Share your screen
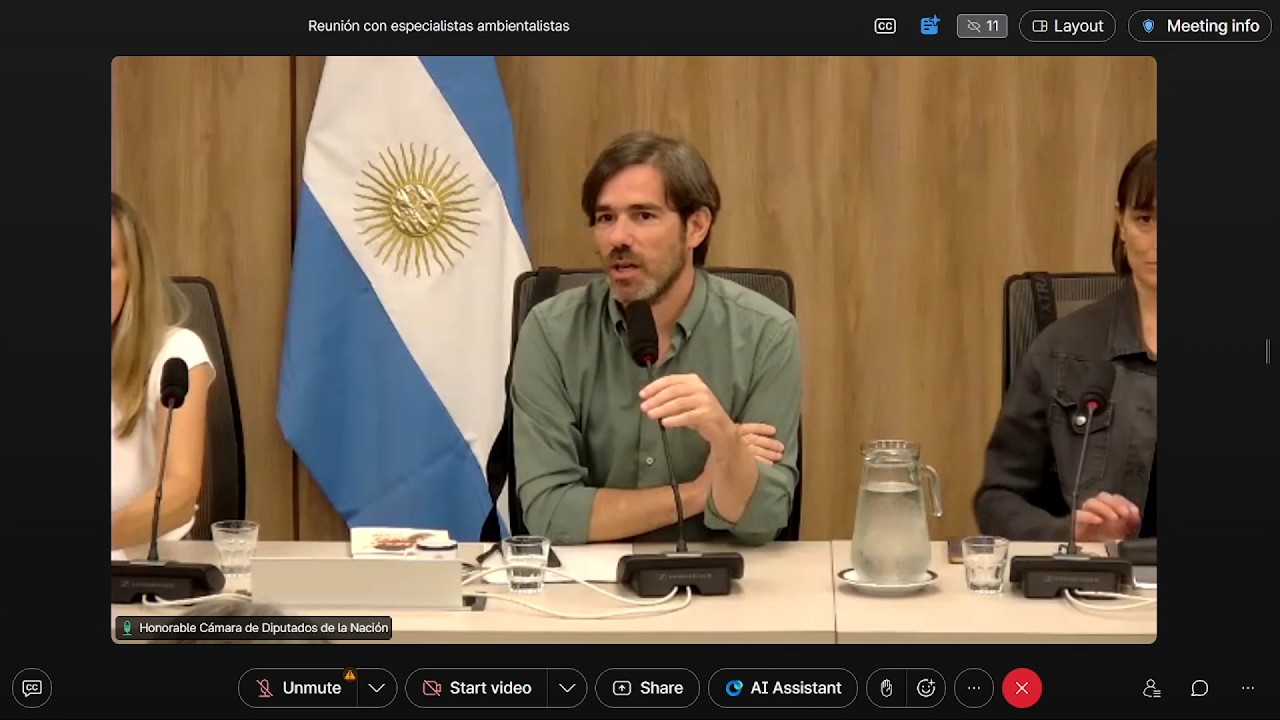This screenshot has height=720, width=1280. click(647, 688)
